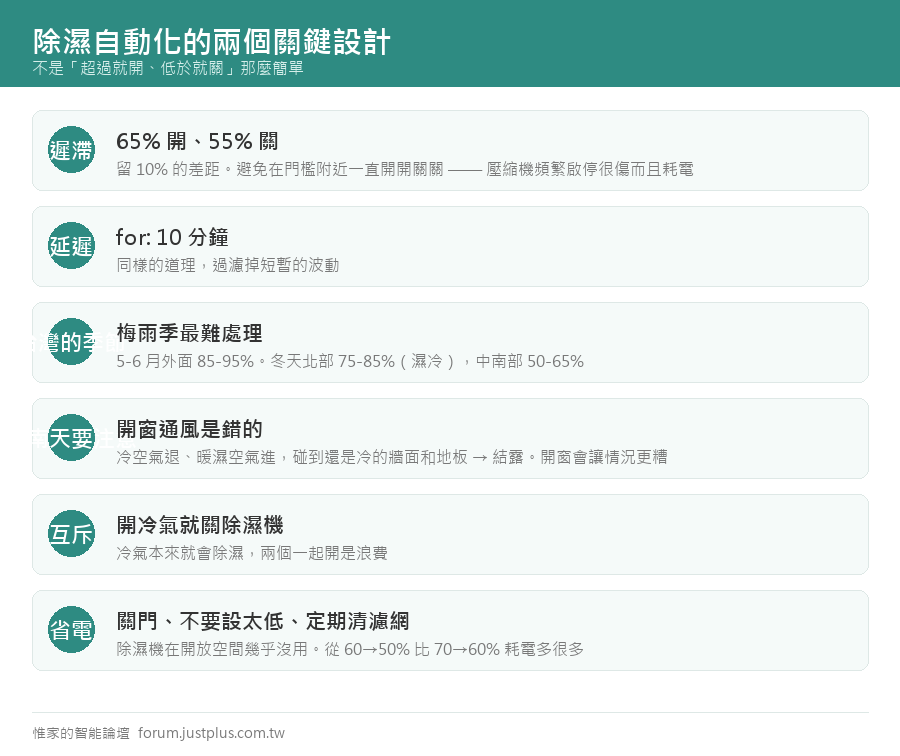Click the badge beside 梅雨季最難處理
The height and width of the screenshot is (756, 900).
[71, 342]
